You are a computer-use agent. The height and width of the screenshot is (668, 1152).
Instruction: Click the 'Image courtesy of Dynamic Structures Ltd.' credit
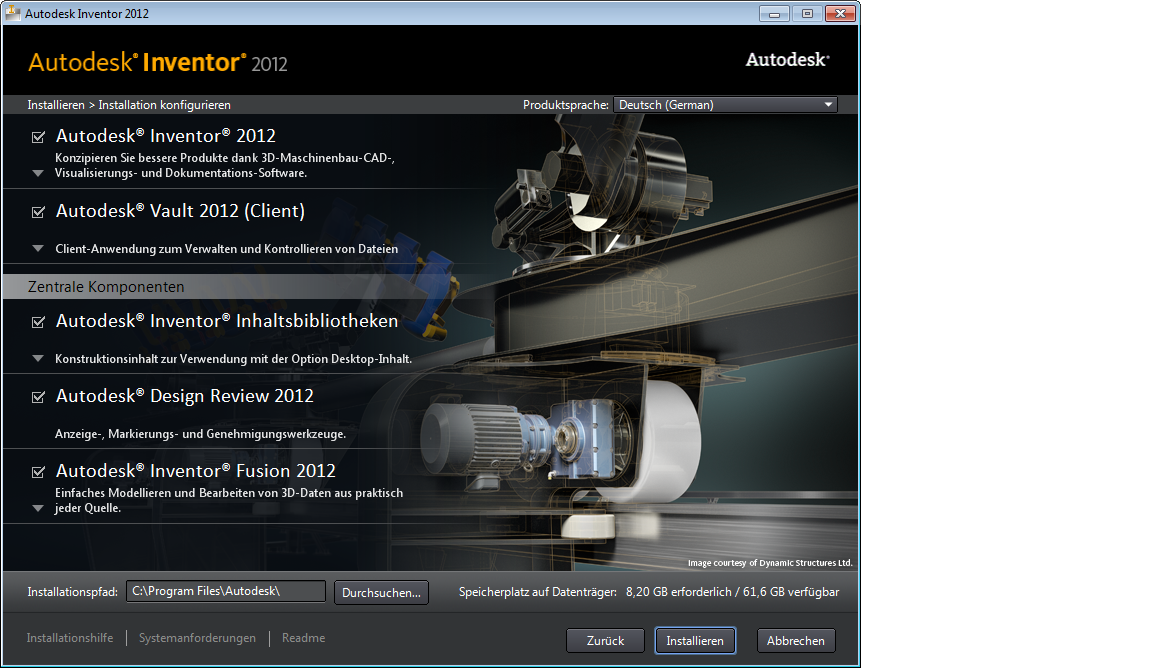click(x=770, y=563)
